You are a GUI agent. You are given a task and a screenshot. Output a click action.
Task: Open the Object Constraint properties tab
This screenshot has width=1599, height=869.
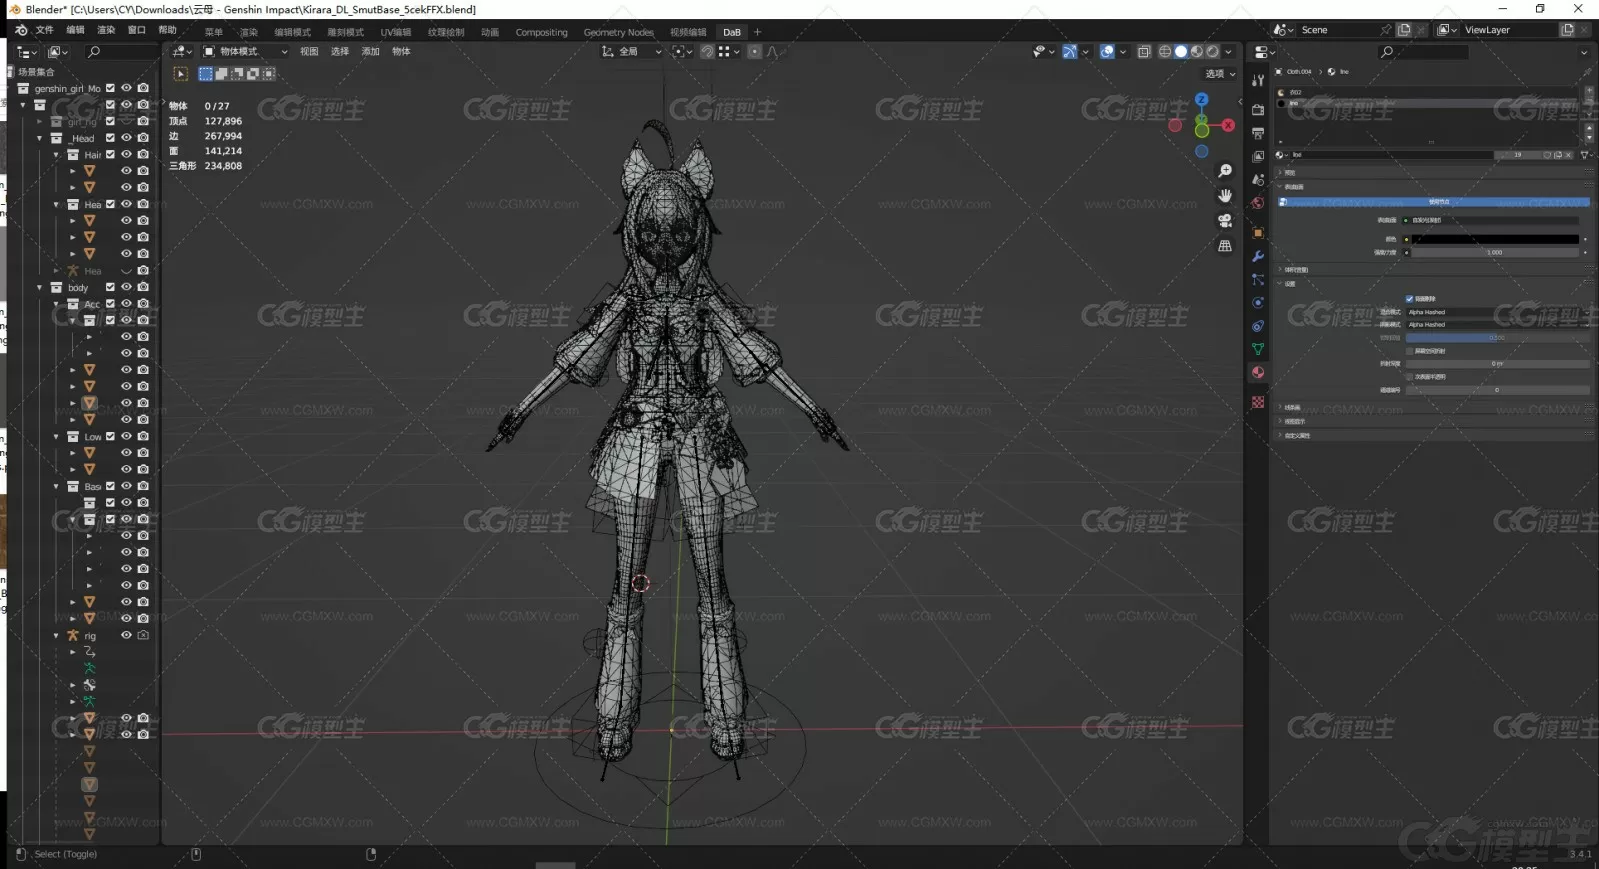(x=1258, y=326)
